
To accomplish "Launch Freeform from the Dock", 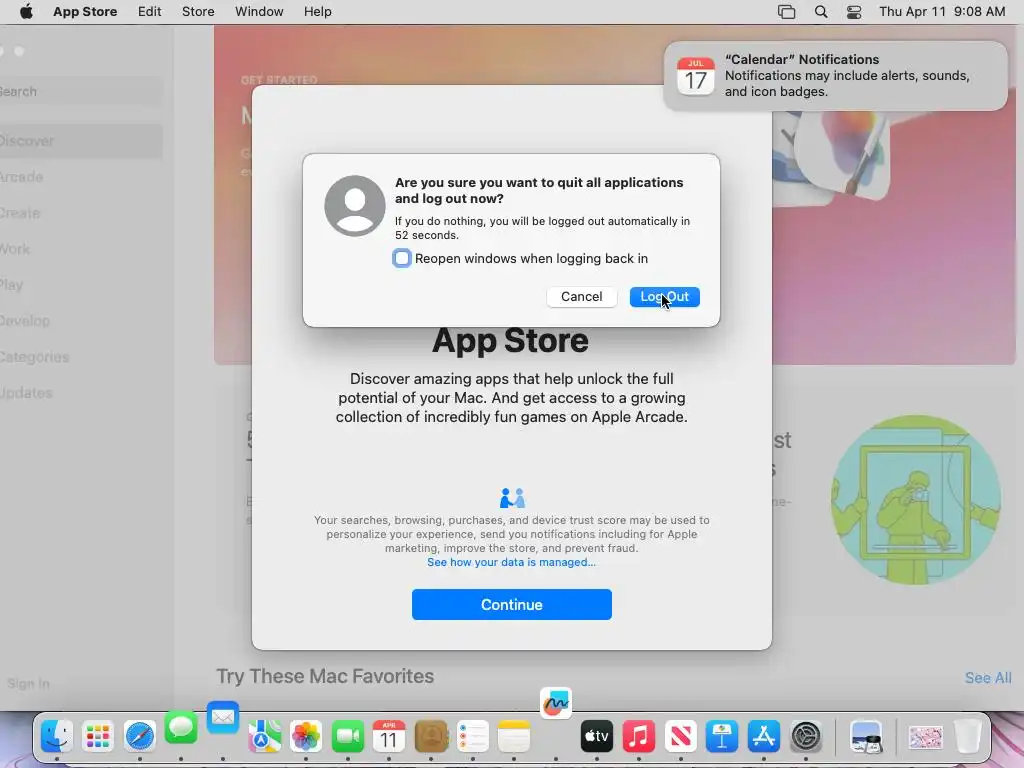I will tap(556, 703).
